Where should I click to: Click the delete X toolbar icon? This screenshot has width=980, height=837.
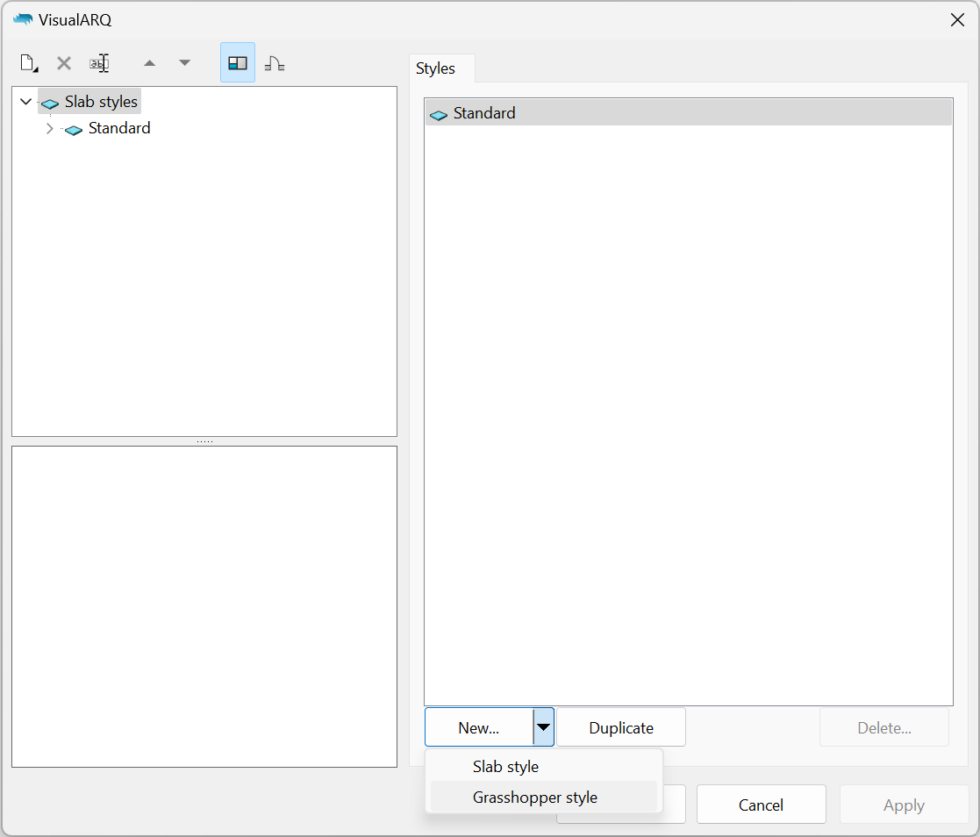pos(64,63)
